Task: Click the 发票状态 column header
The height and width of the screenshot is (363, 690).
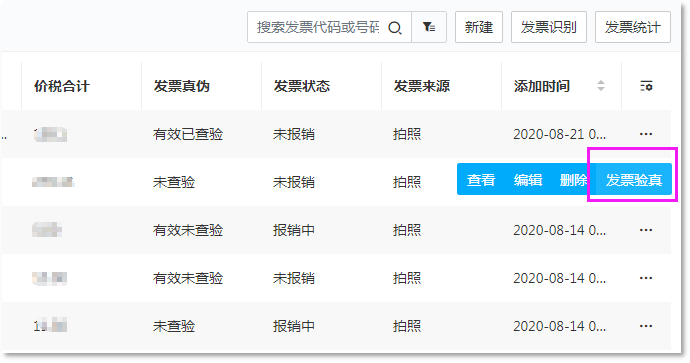Action: click(302, 86)
